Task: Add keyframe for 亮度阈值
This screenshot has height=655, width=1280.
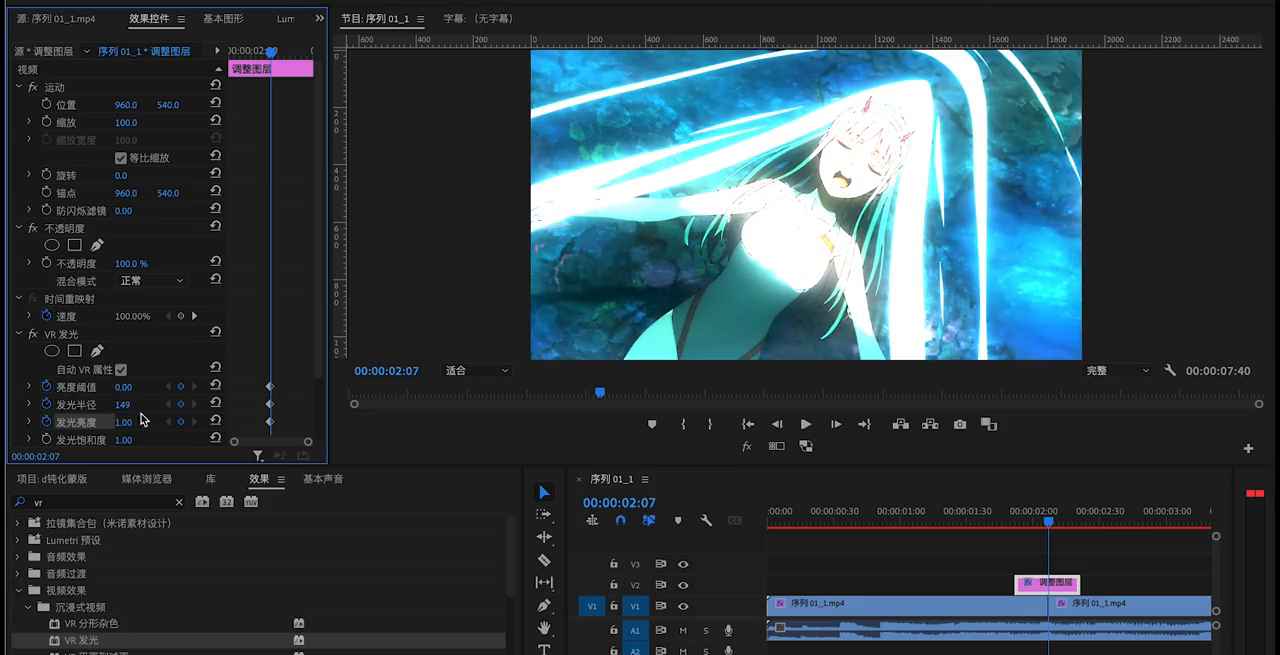Action: pos(181,387)
